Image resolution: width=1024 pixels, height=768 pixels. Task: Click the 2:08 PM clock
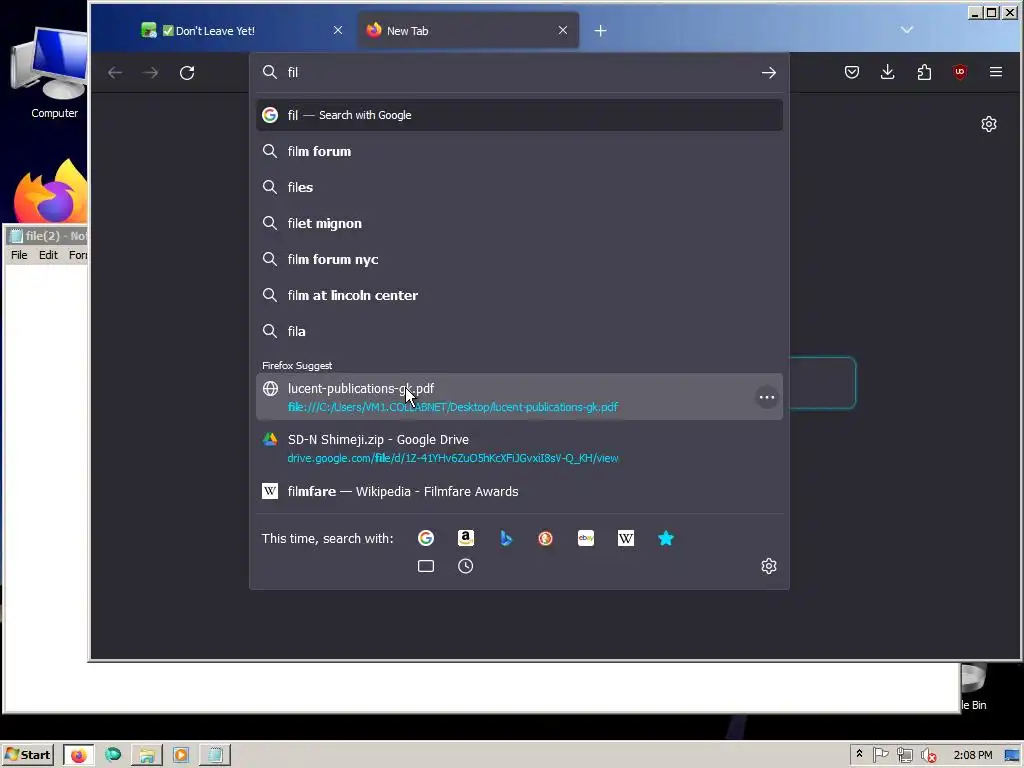click(x=972, y=756)
